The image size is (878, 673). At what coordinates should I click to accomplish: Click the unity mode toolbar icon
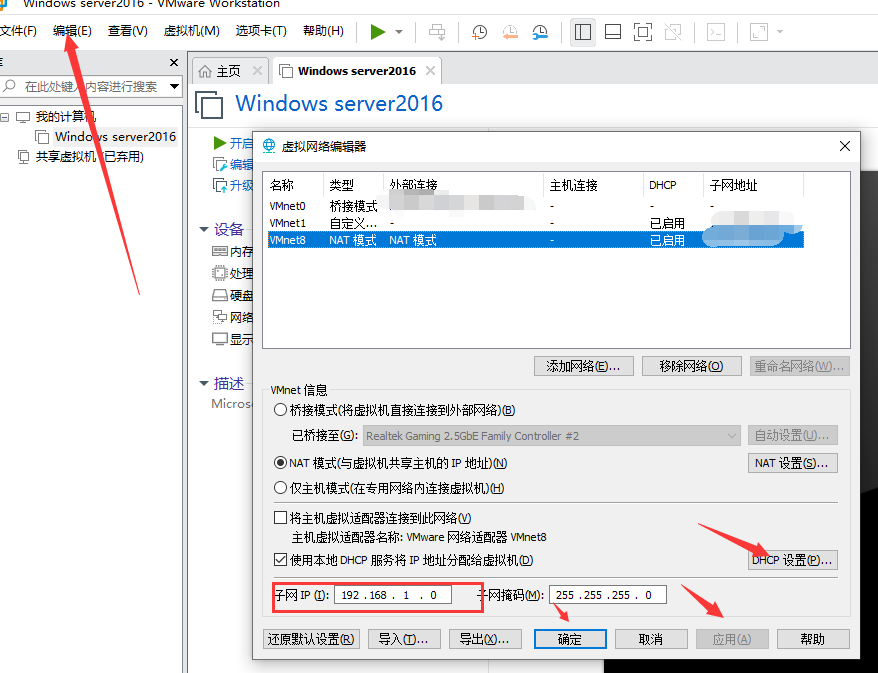click(673, 32)
